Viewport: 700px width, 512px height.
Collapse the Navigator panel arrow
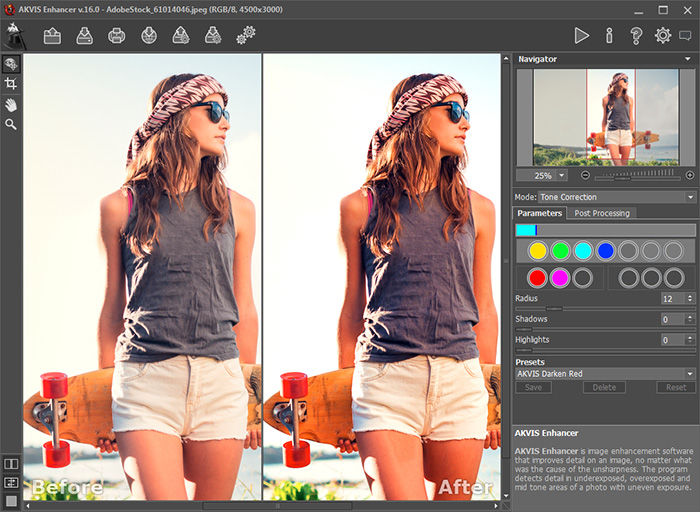(x=688, y=59)
